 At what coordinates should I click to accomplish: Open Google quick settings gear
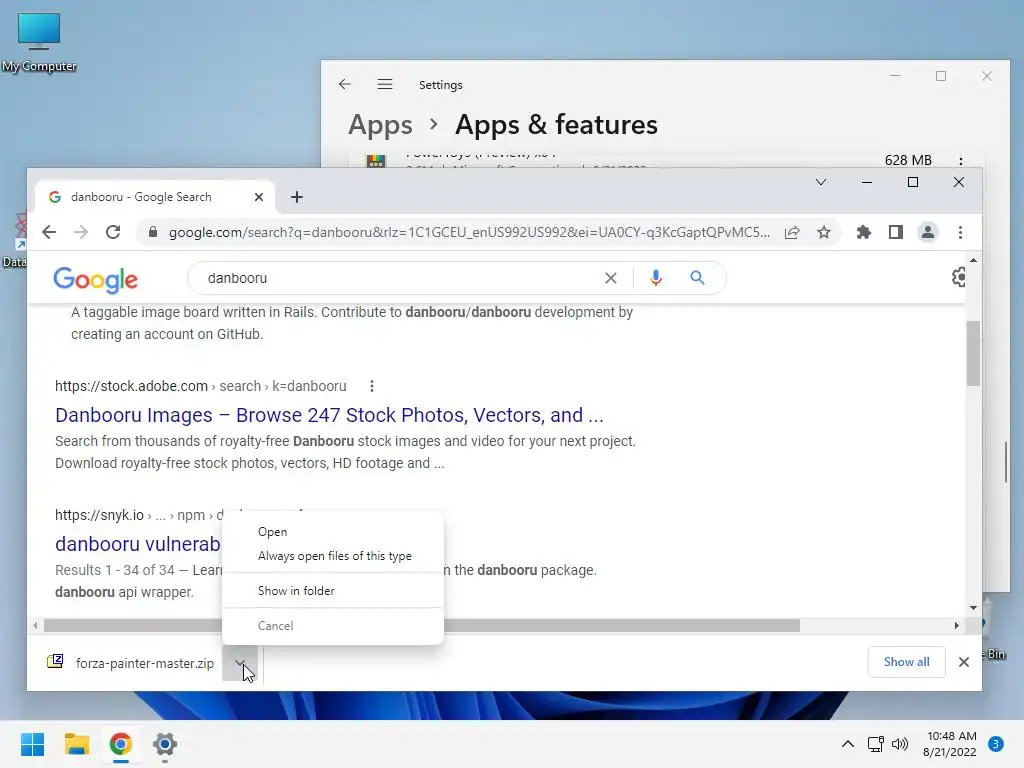pyautogui.click(x=959, y=278)
